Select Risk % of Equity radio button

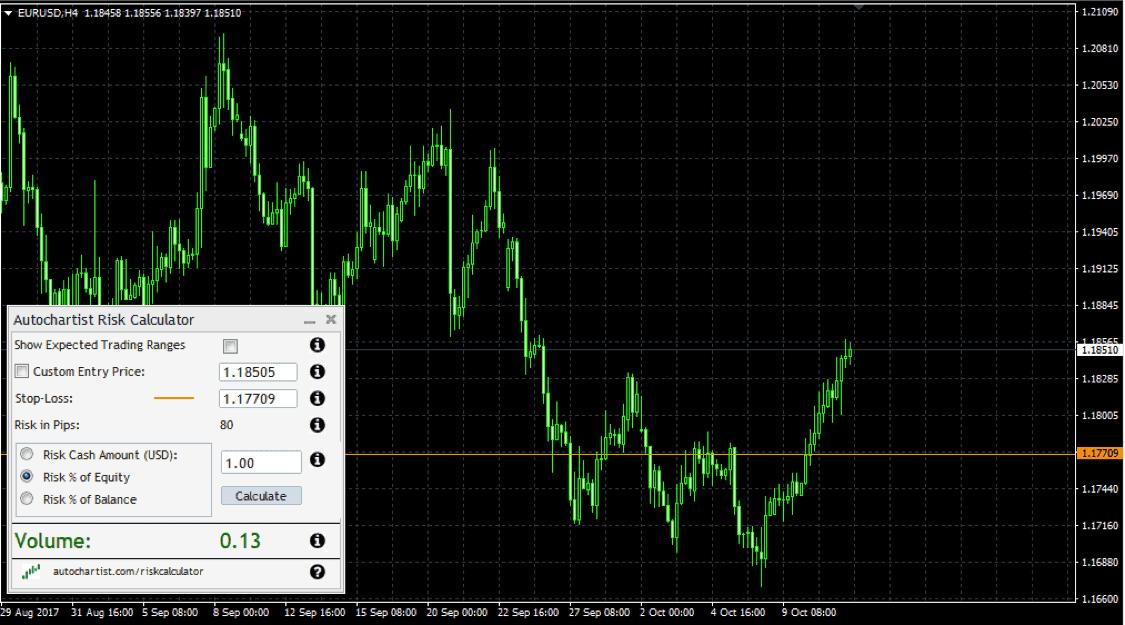[27, 476]
